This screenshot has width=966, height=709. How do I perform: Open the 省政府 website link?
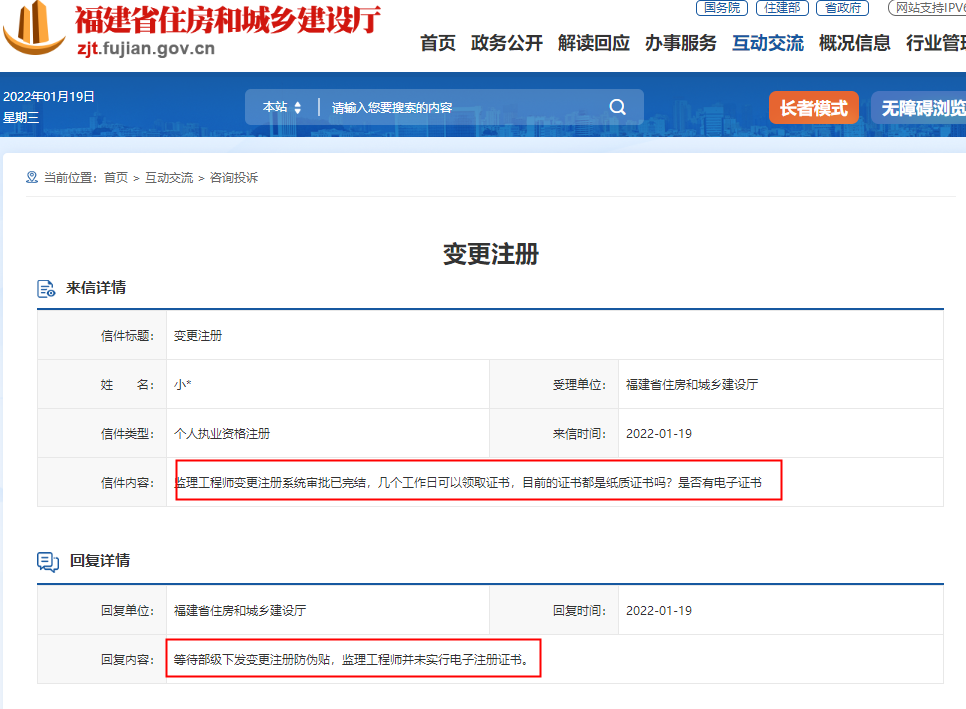click(842, 8)
